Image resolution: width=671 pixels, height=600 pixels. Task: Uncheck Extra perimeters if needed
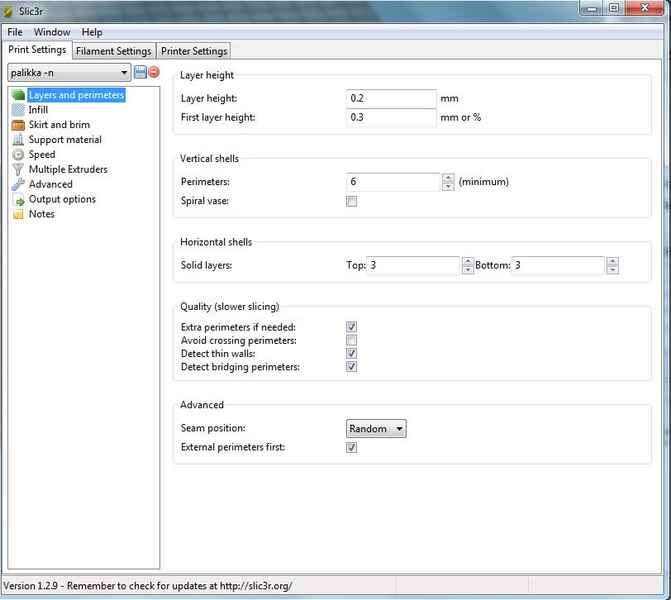[351, 327]
